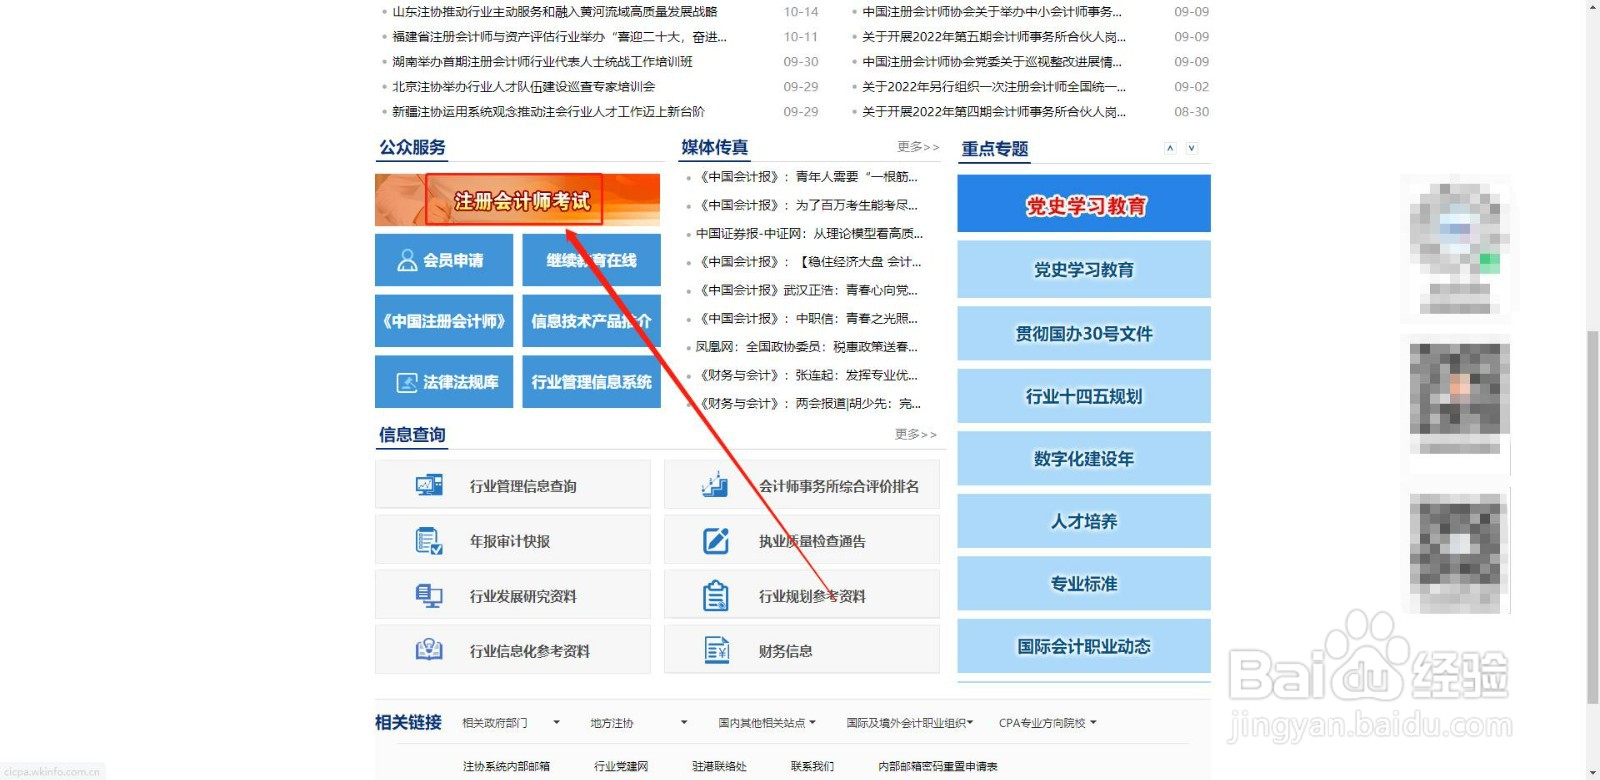Open 行业管理信息系统 tile
Viewport: 1600px width, 780px height.
pos(591,382)
